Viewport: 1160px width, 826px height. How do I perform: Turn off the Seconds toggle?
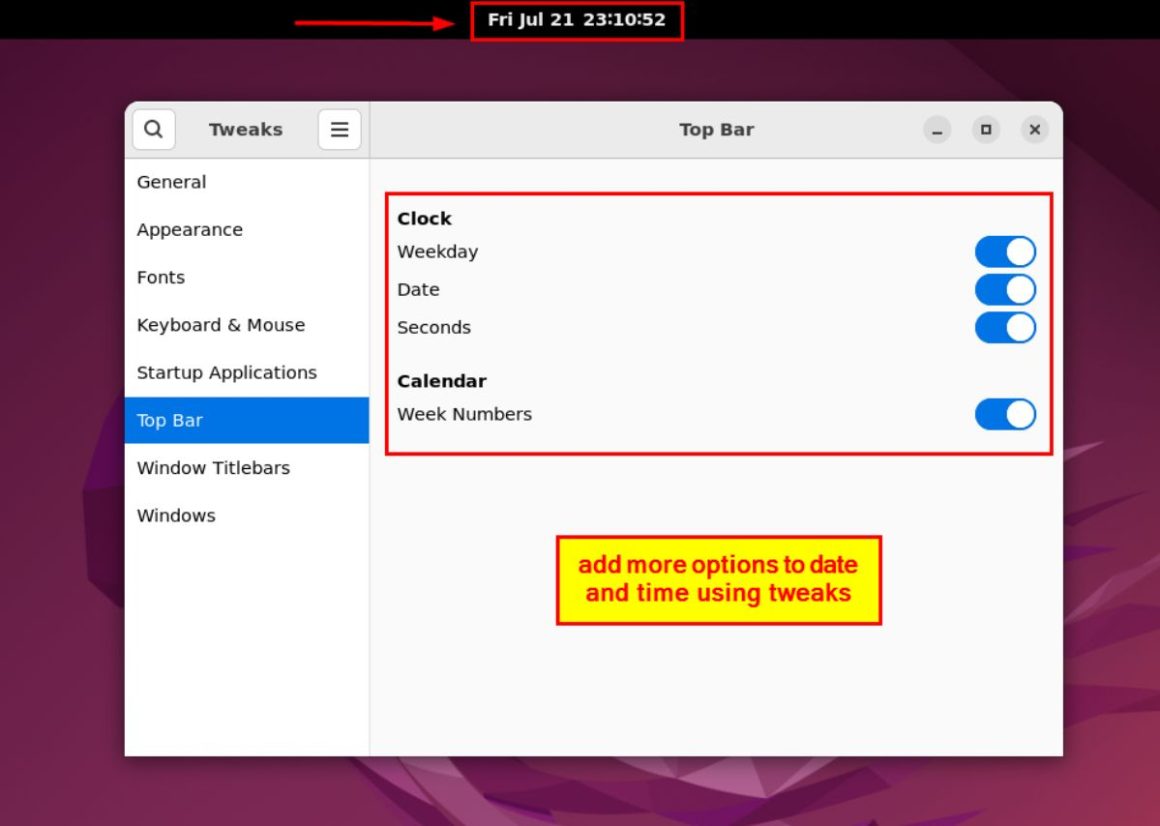pyautogui.click(x=1004, y=327)
